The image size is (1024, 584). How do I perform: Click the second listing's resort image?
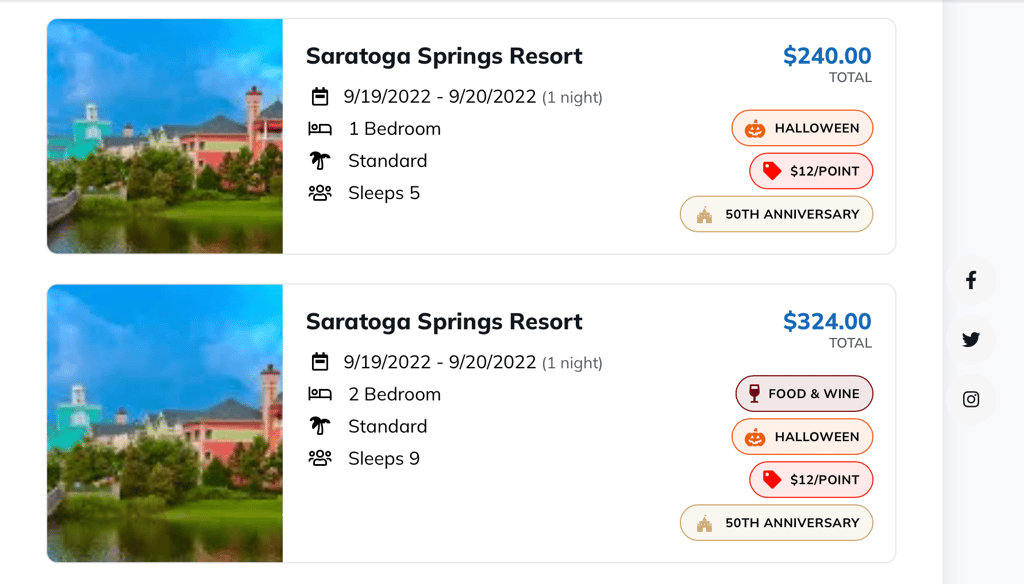pos(164,423)
